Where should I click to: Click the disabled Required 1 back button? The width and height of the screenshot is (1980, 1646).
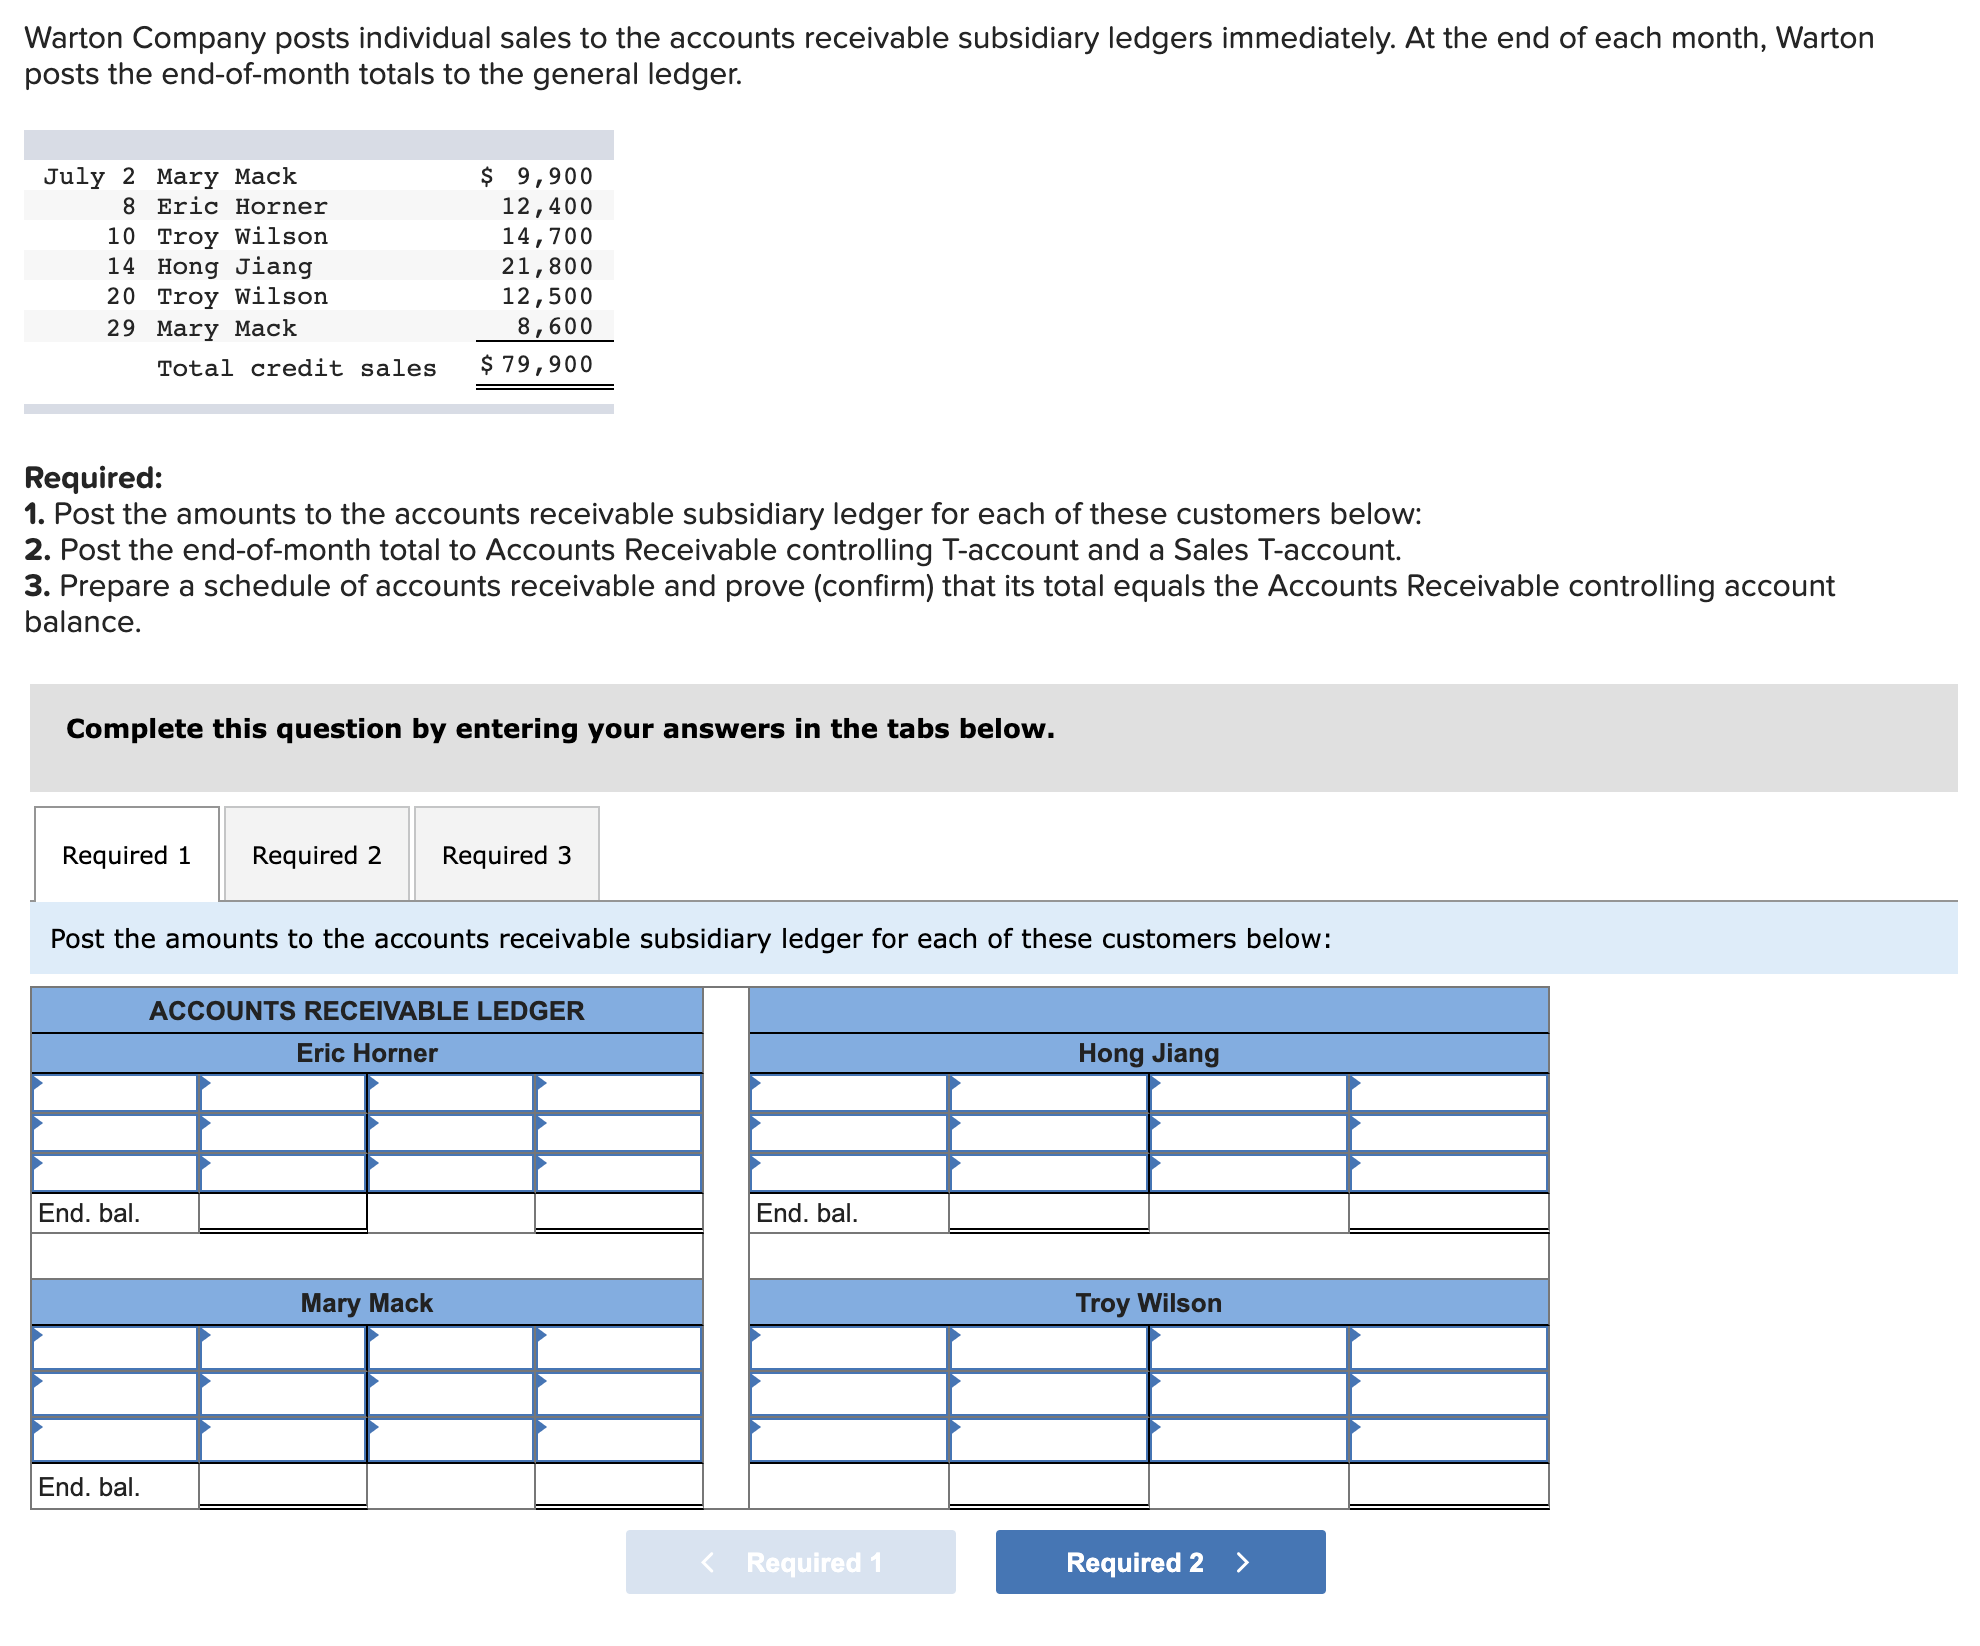790,1562
